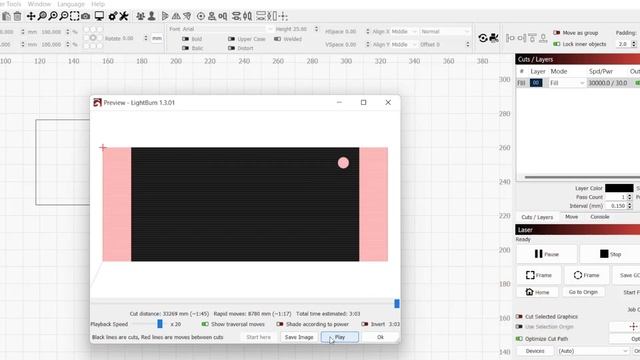Open the Preview monitor icon in toolbar
640x360 pixels.
pyautogui.click(x=99, y=16)
